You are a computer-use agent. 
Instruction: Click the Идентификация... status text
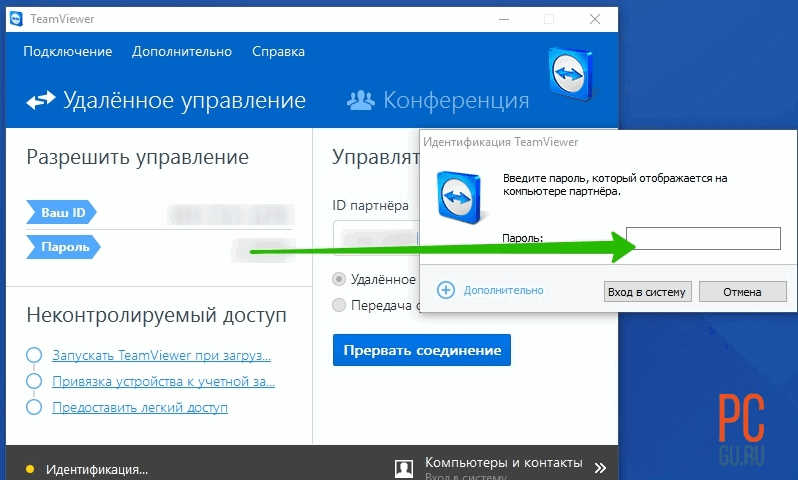click(x=97, y=469)
